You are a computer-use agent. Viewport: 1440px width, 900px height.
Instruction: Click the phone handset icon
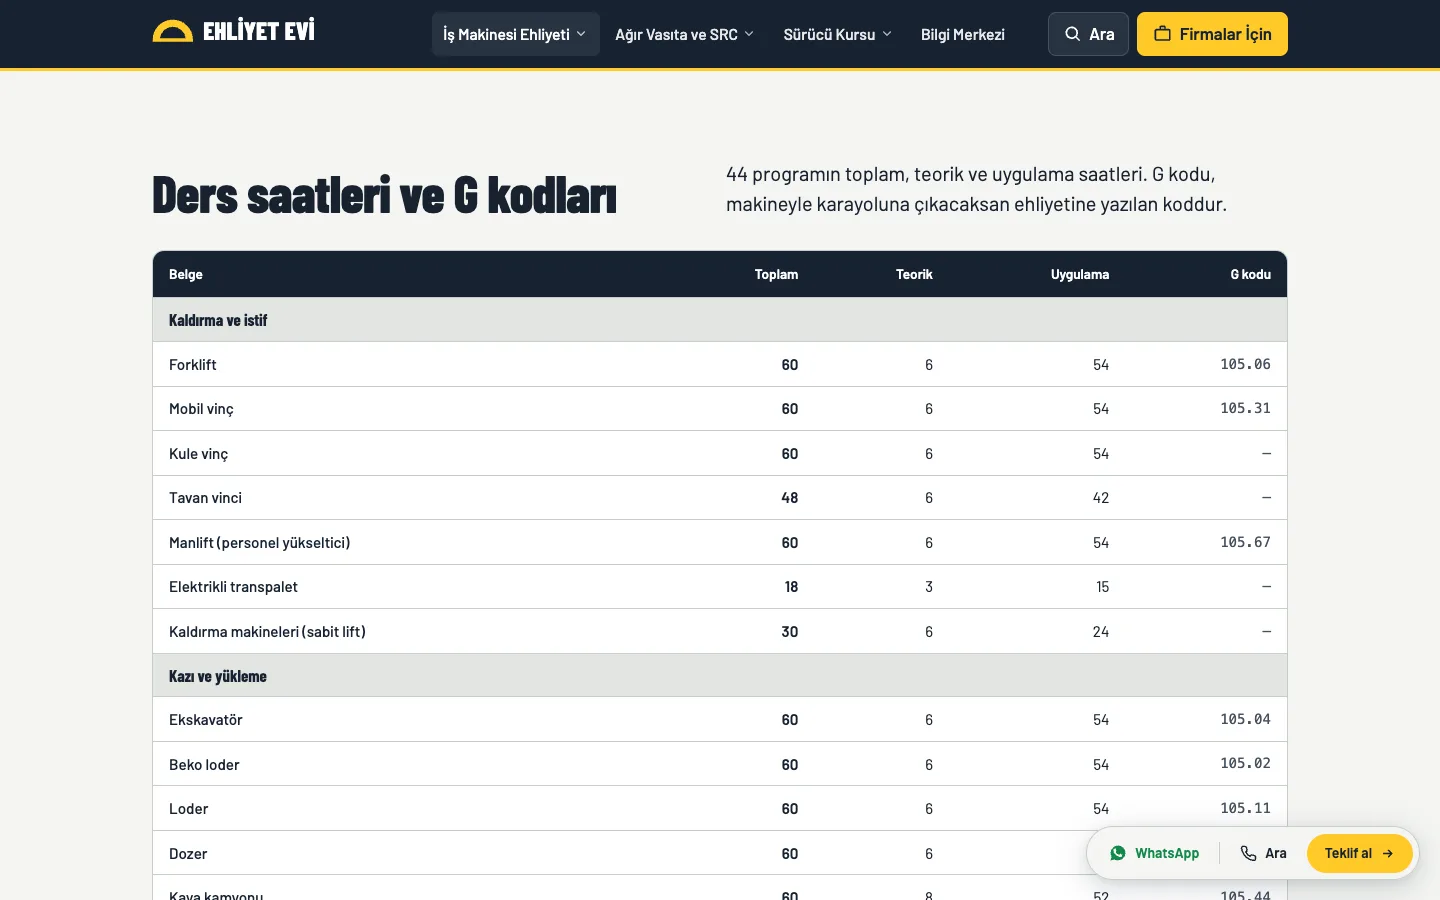[1248, 853]
